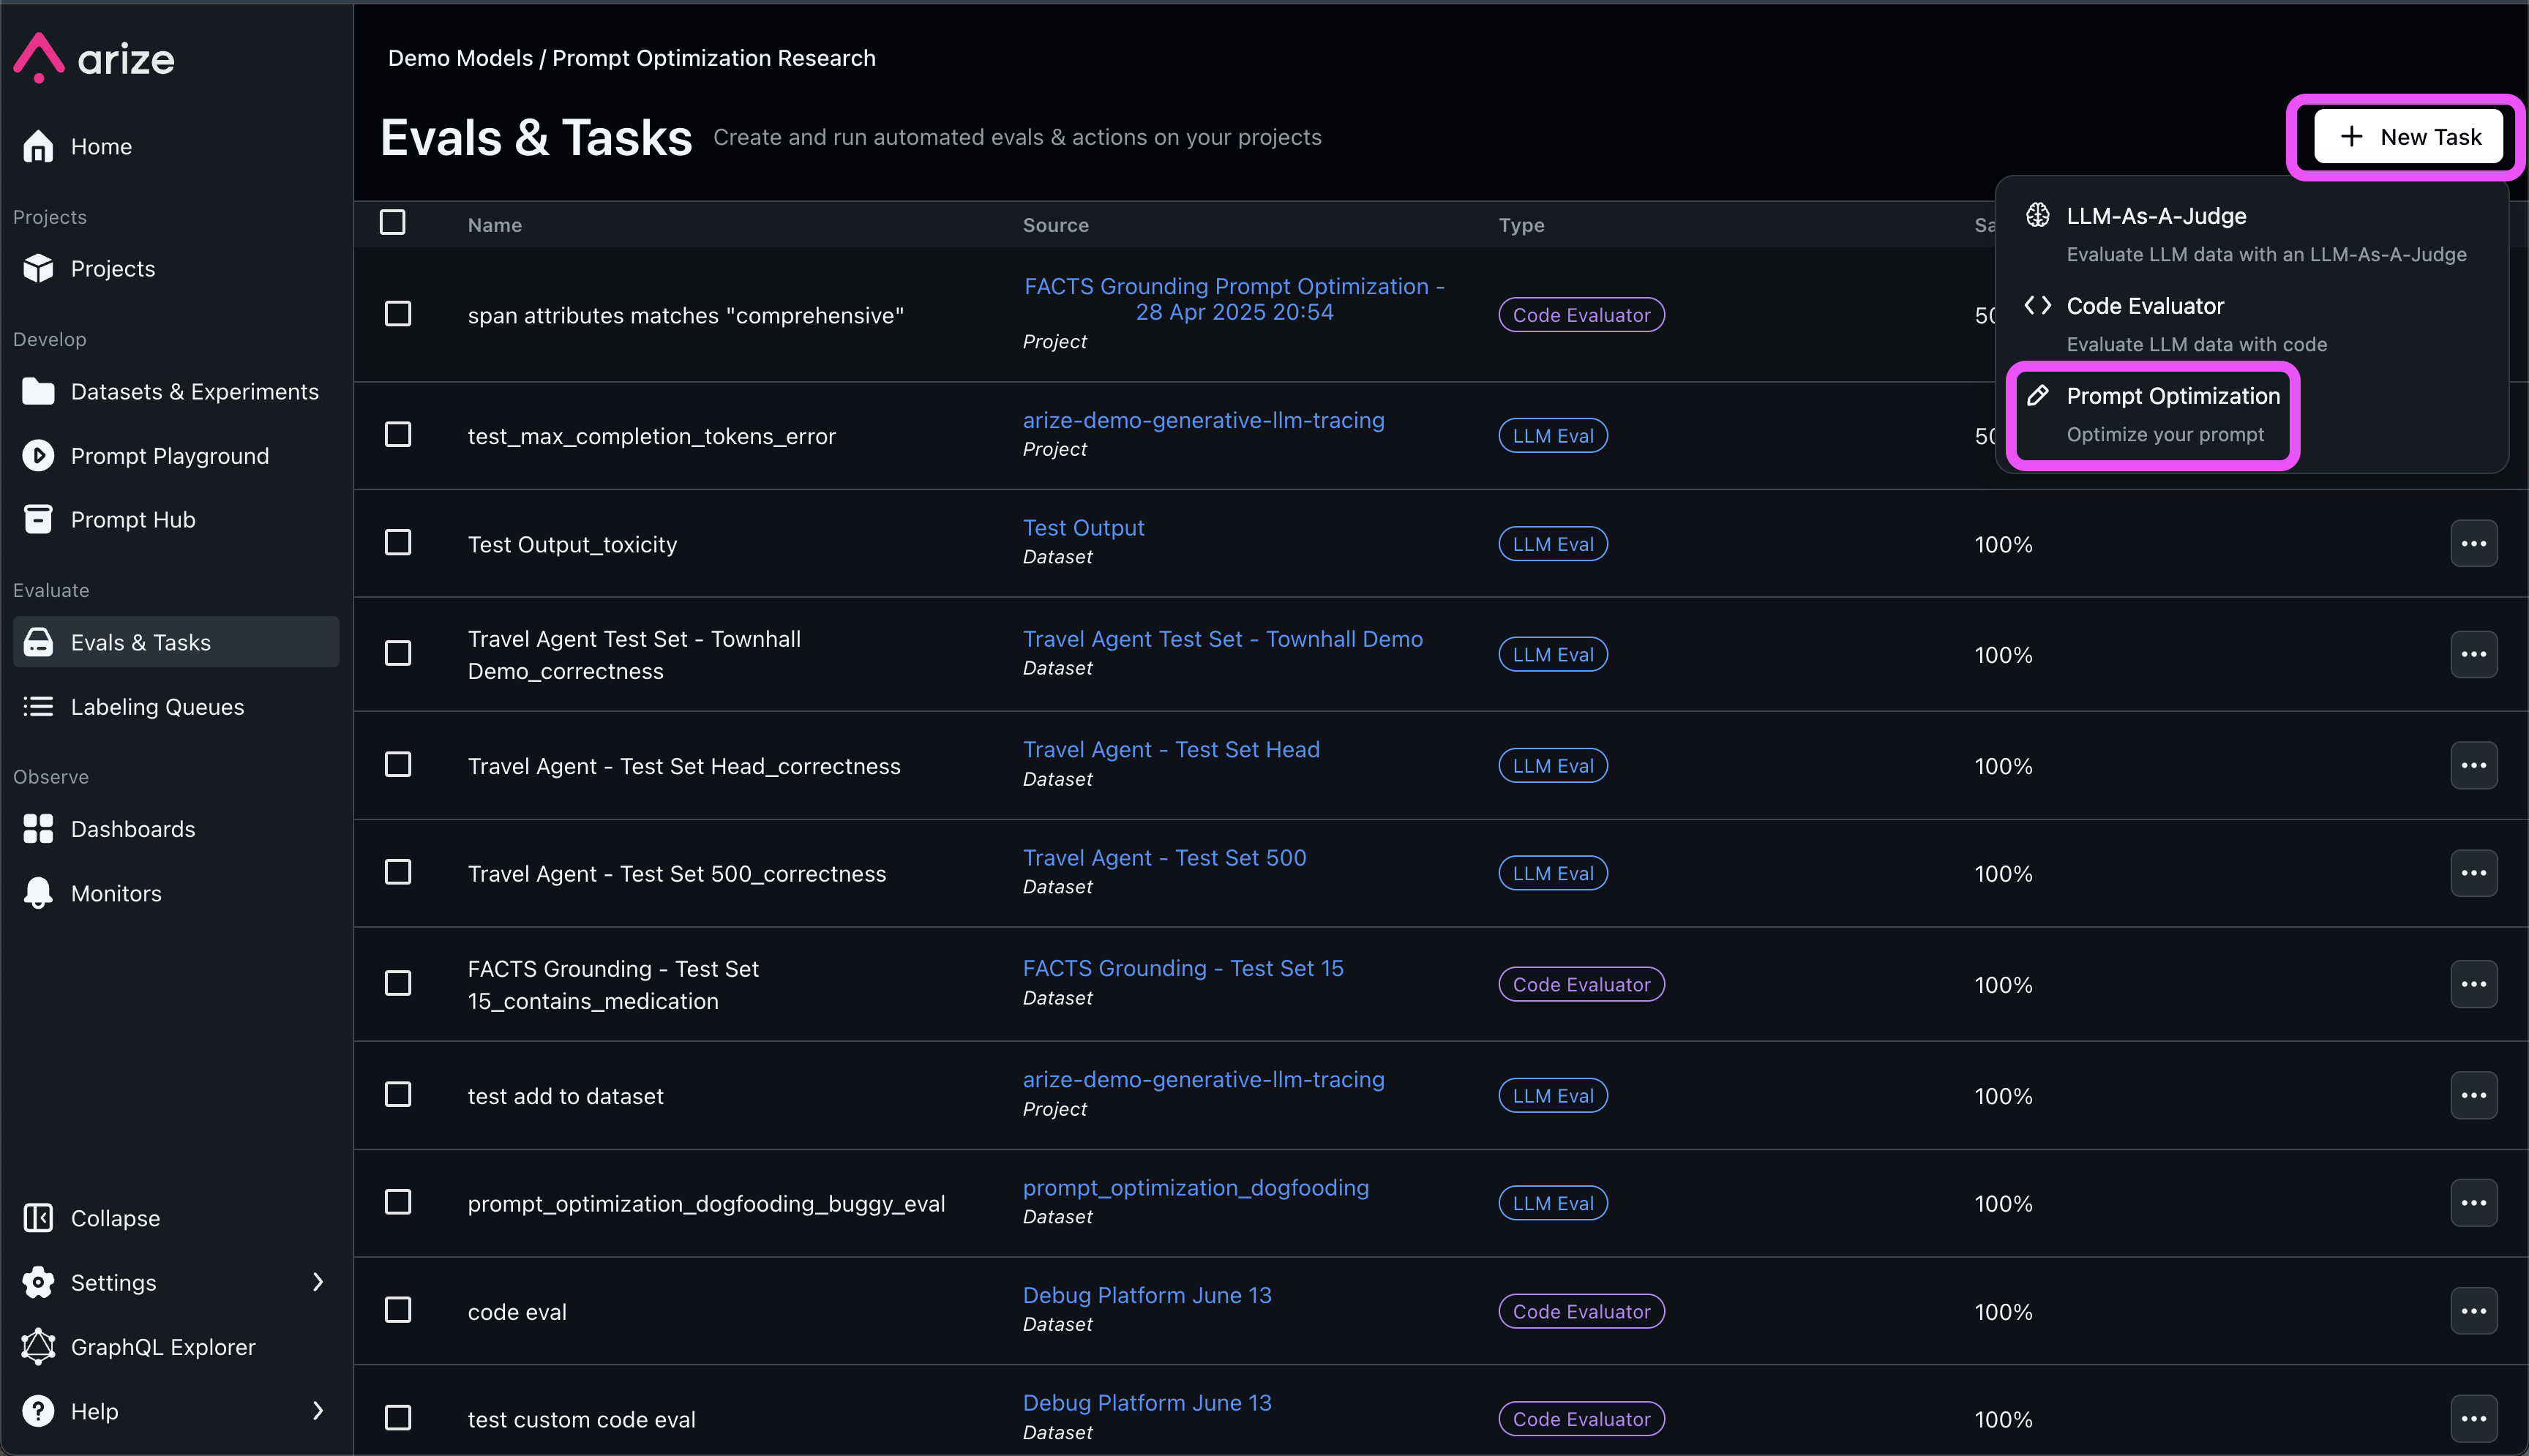
Task: Open more options for Test Set 500_correctness row
Action: click(2473, 873)
